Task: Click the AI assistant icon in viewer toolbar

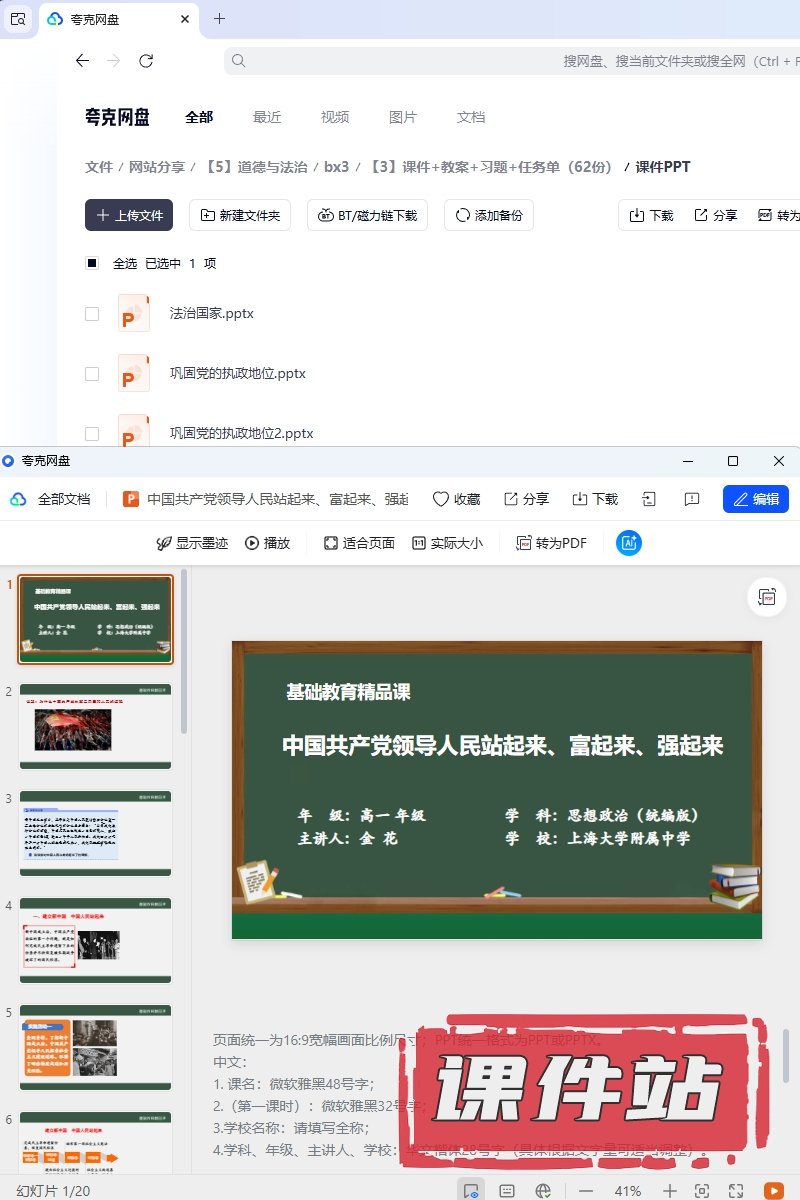Action: [x=629, y=543]
